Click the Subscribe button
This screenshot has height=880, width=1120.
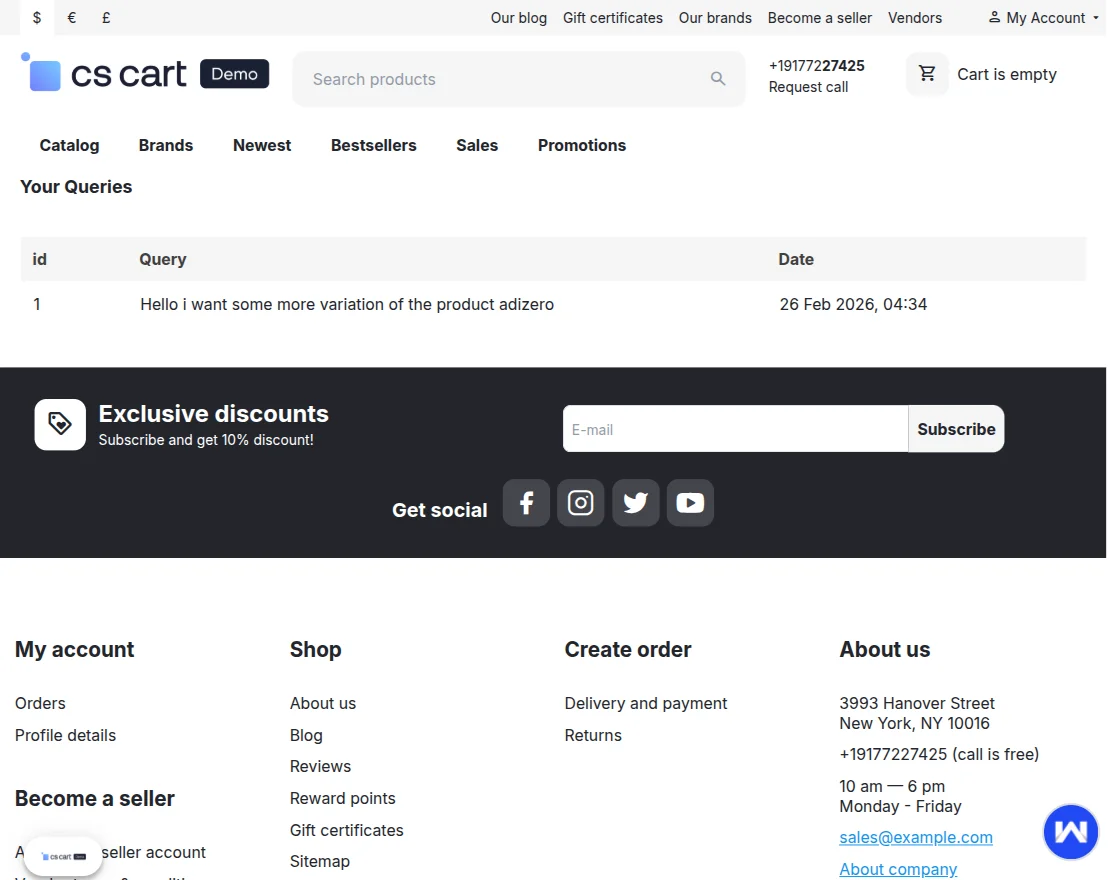pyautogui.click(x=956, y=429)
